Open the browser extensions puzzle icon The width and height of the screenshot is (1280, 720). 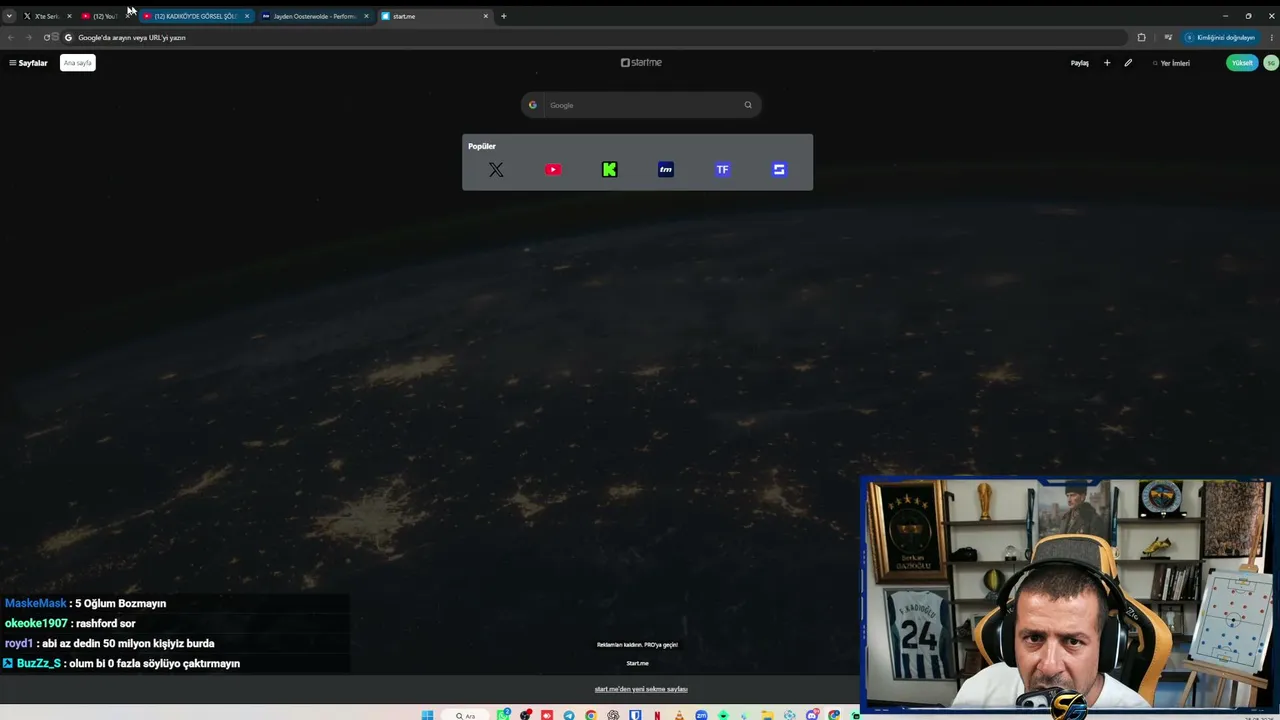(1141, 38)
